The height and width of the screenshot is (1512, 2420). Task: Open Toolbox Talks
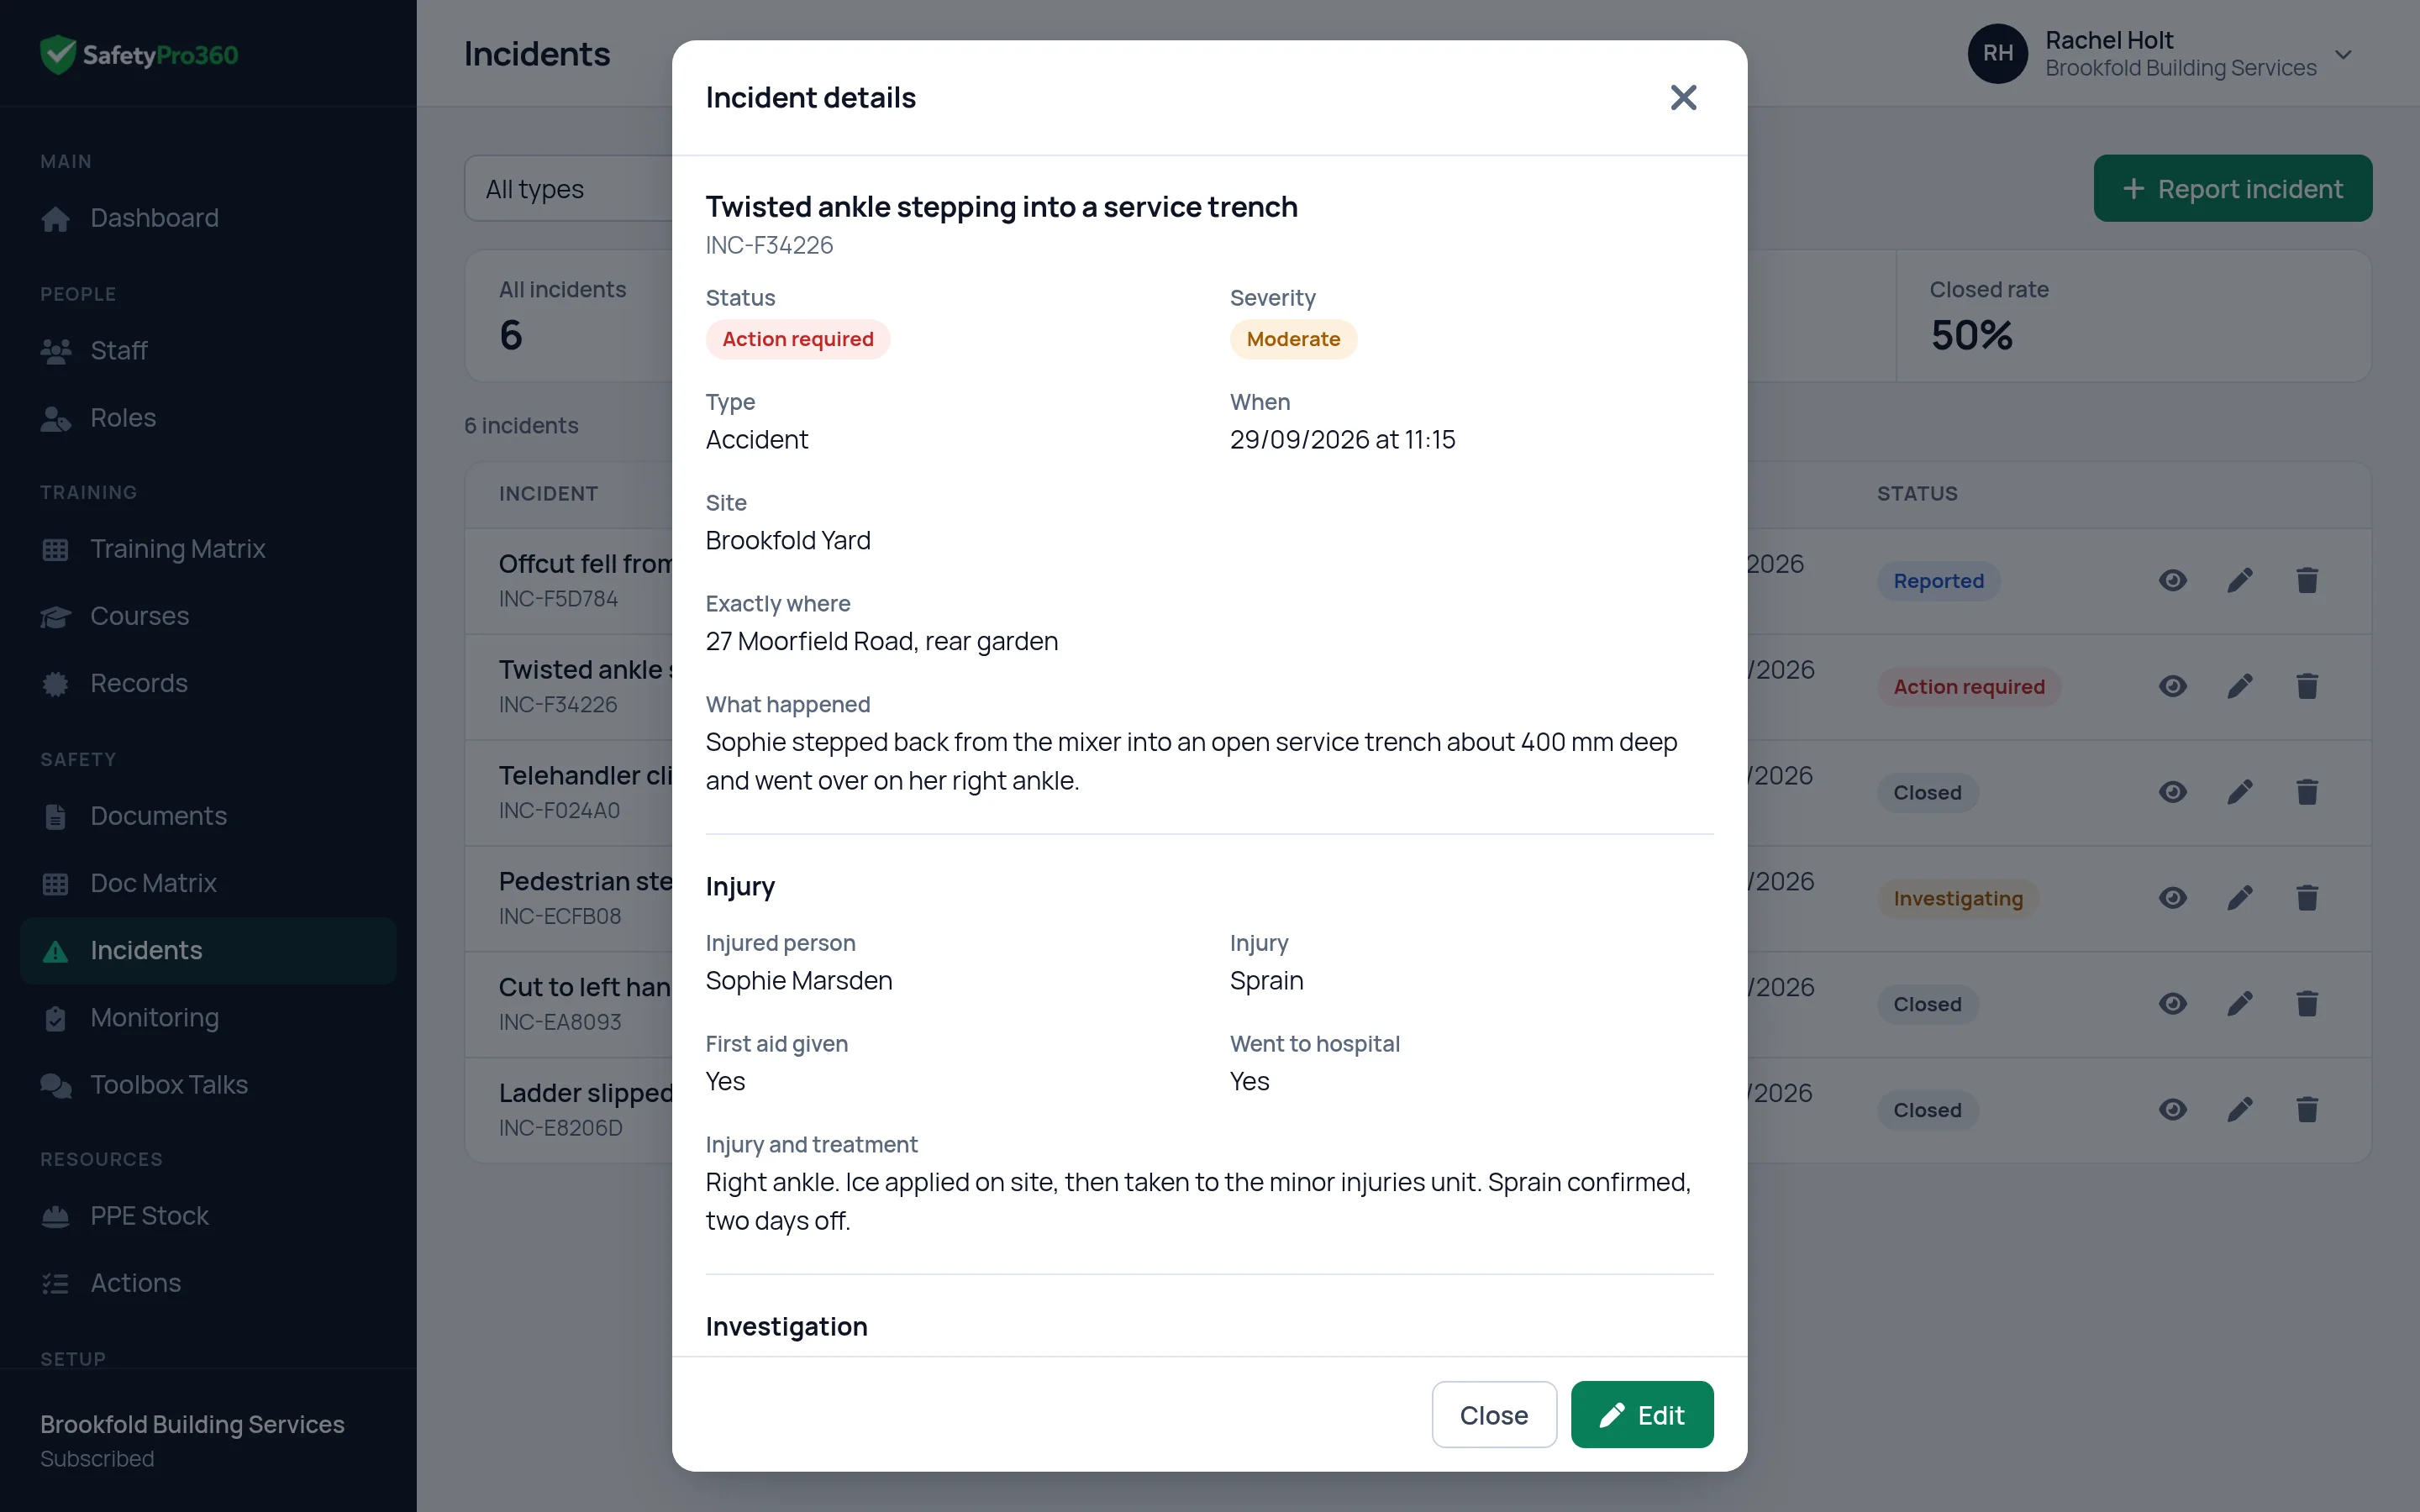[x=208, y=1084]
